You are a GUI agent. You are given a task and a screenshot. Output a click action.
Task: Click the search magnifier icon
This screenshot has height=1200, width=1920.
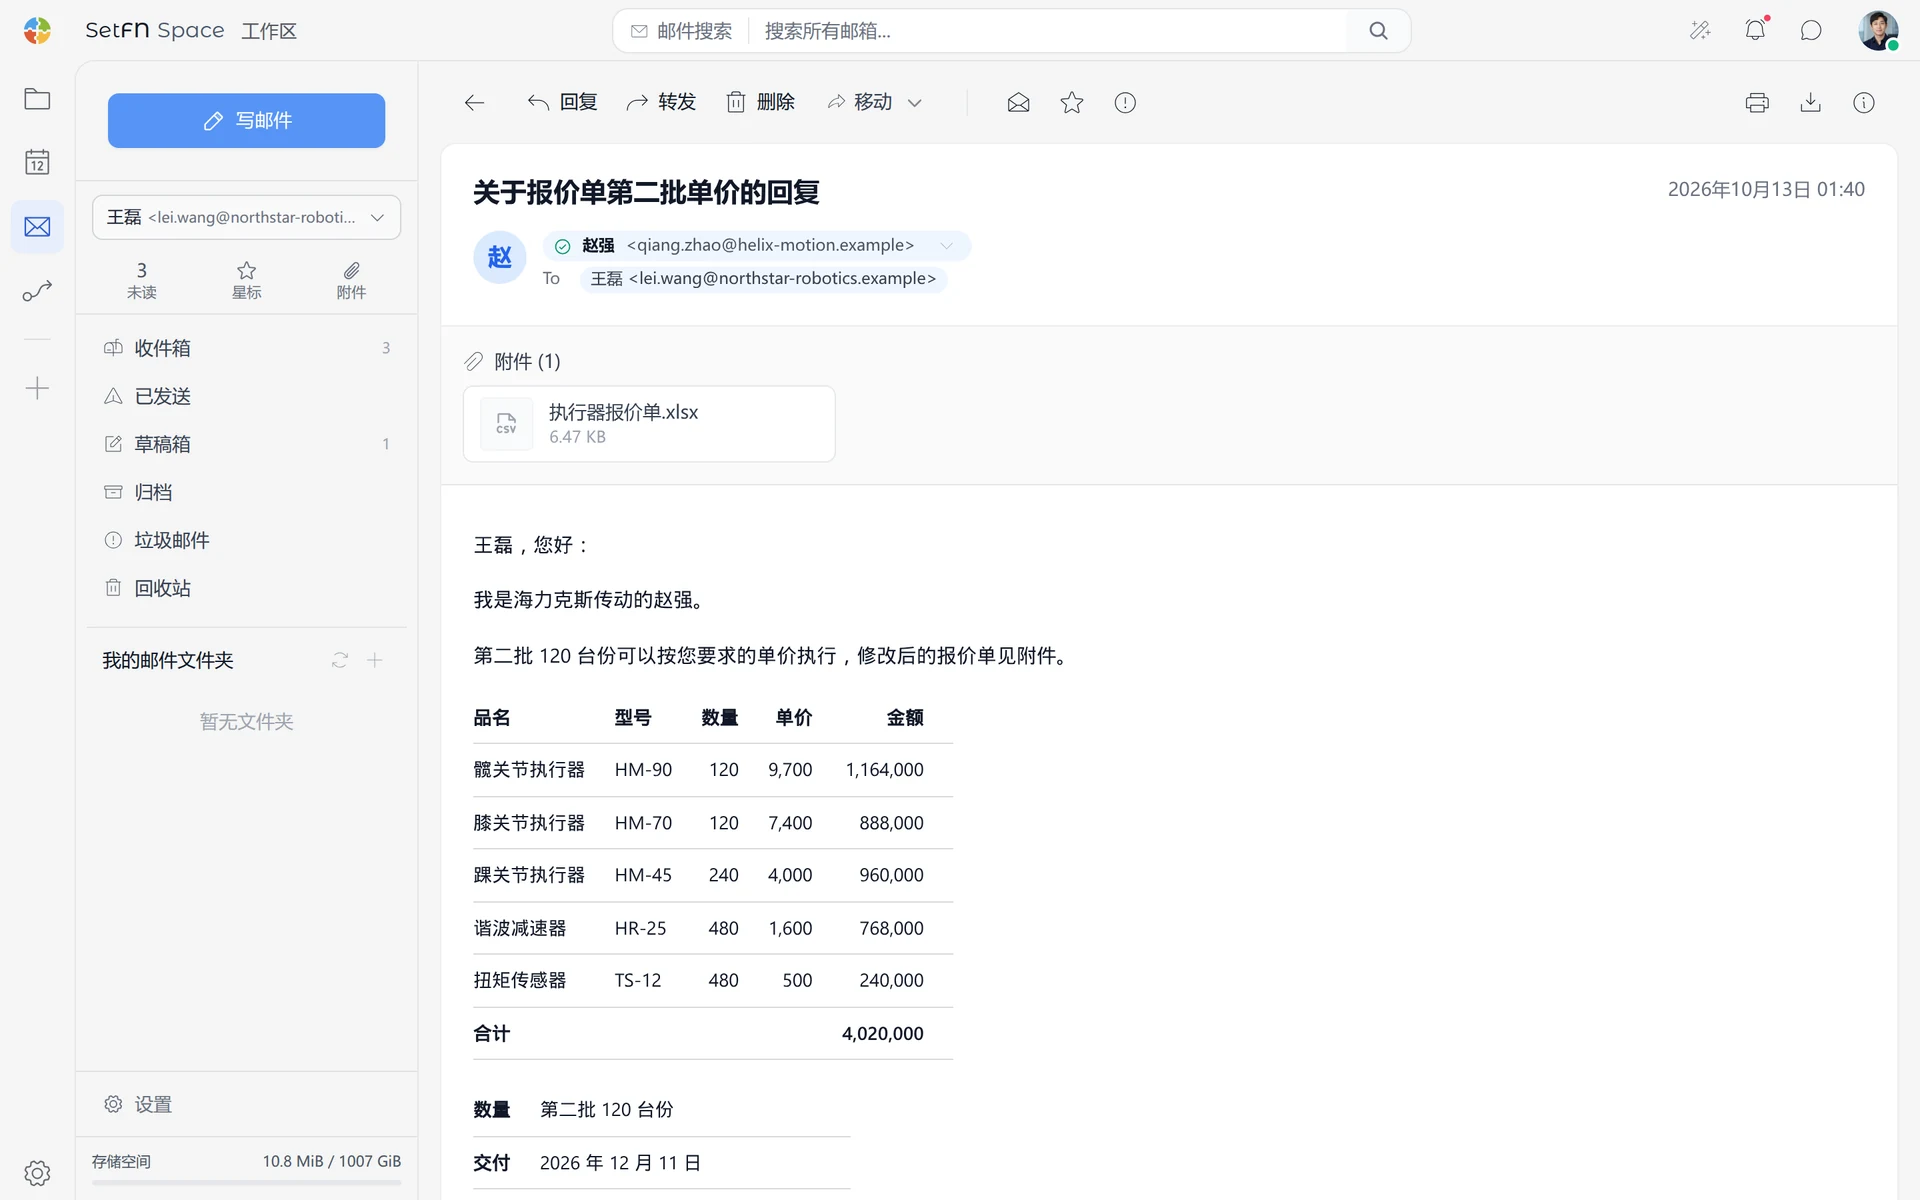(1378, 31)
